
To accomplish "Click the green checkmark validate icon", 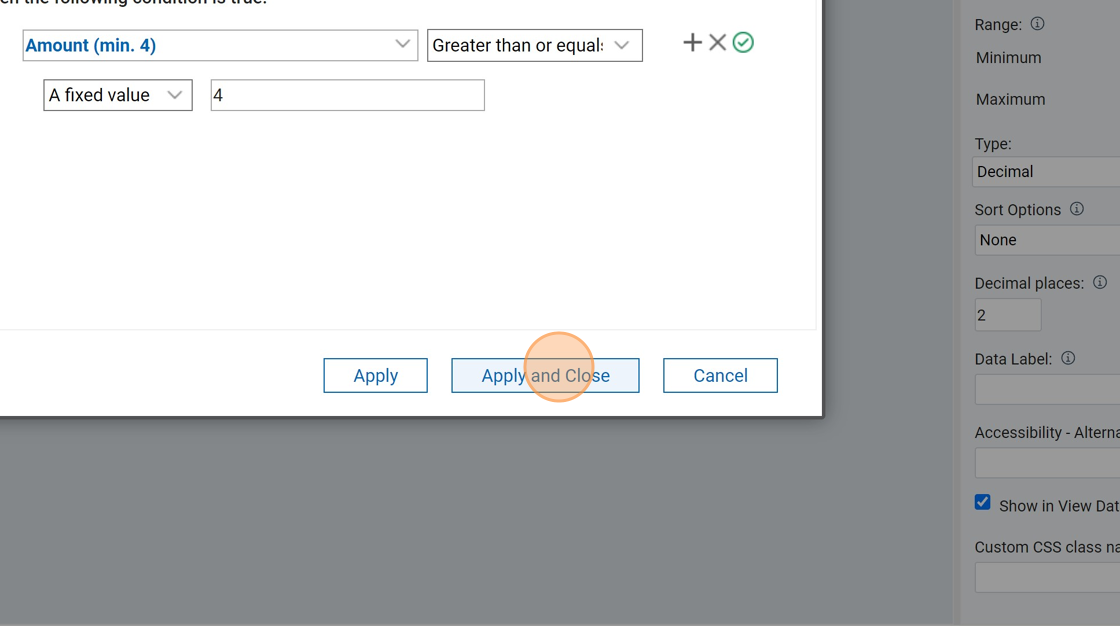I will [743, 42].
